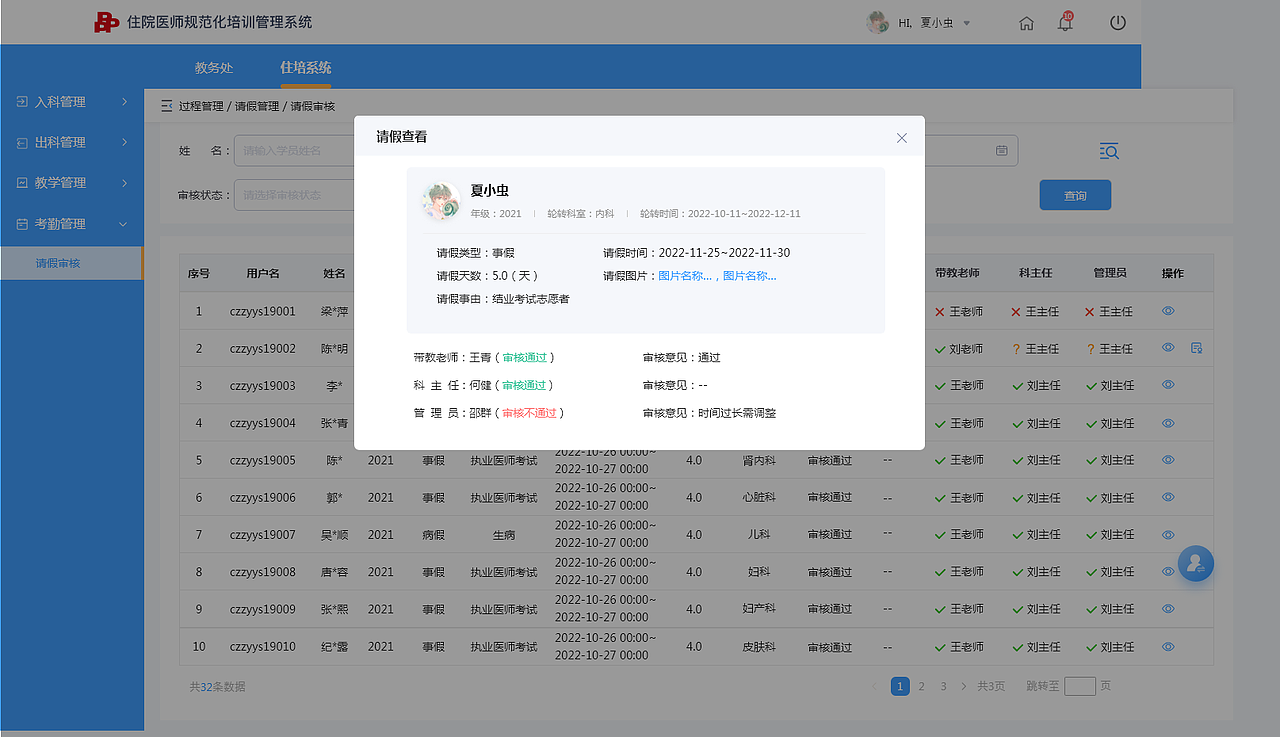Click the 管理员 column header
Screen dimensions: 1280x737
coord(1110,273)
